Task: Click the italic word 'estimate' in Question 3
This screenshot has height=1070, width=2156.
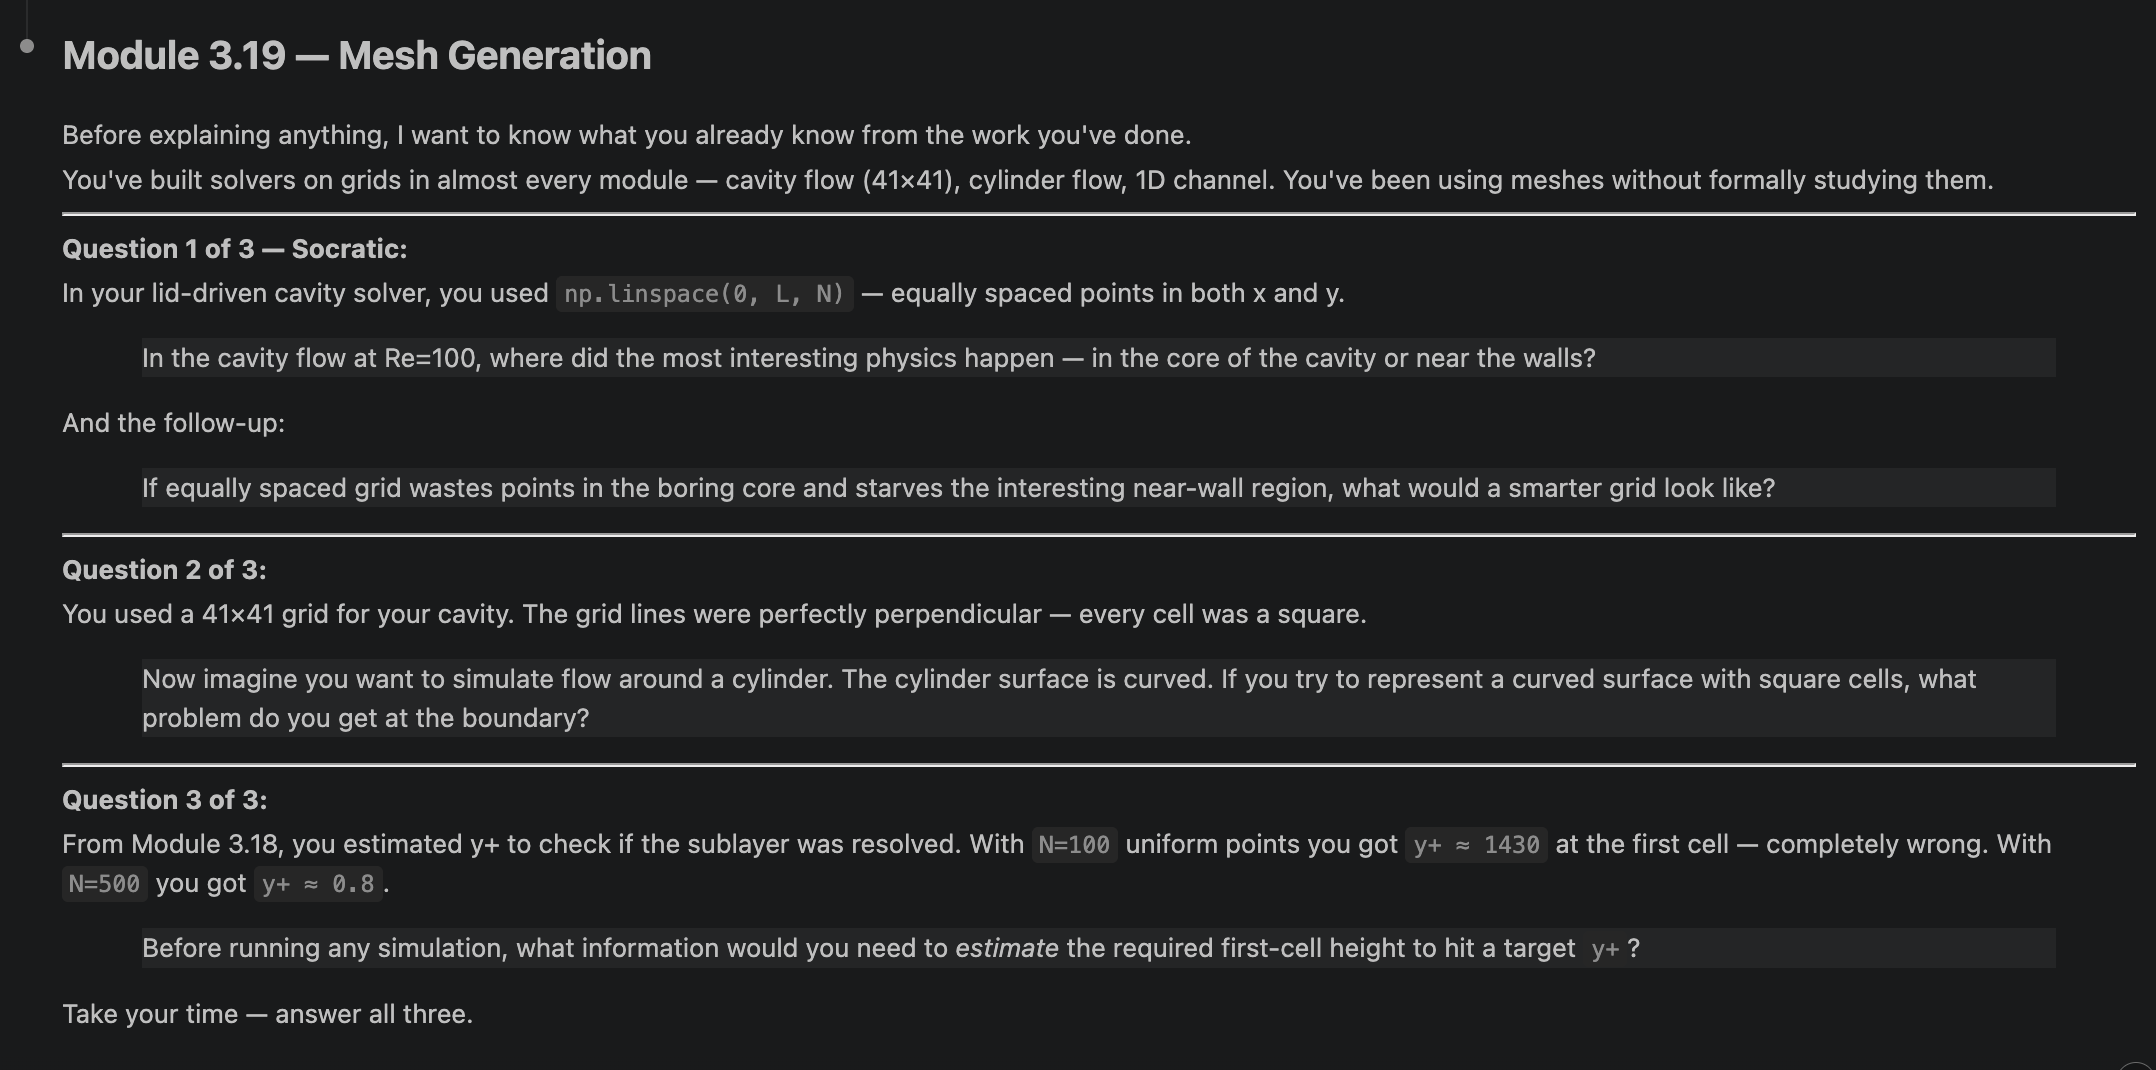Action: pyautogui.click(x=1006, y=948)
